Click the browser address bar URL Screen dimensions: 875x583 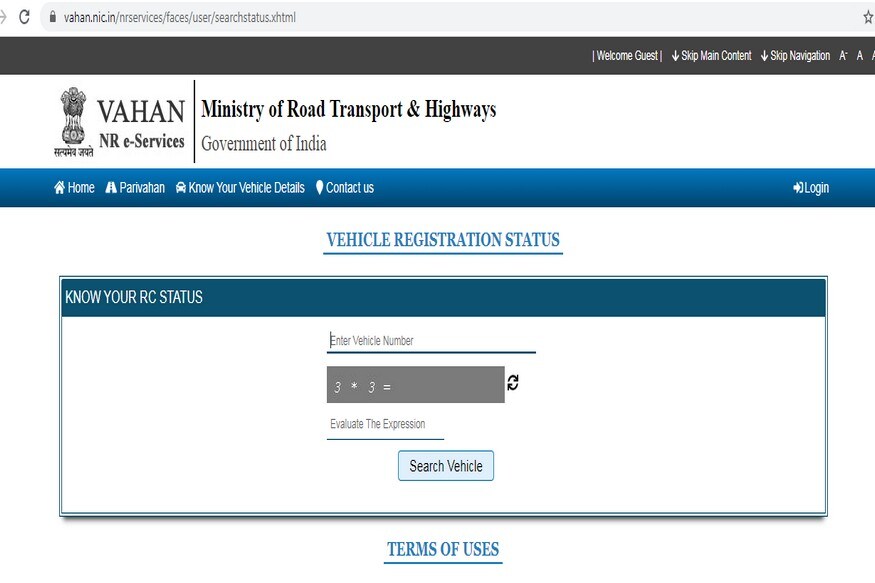(x=180, y=17)
